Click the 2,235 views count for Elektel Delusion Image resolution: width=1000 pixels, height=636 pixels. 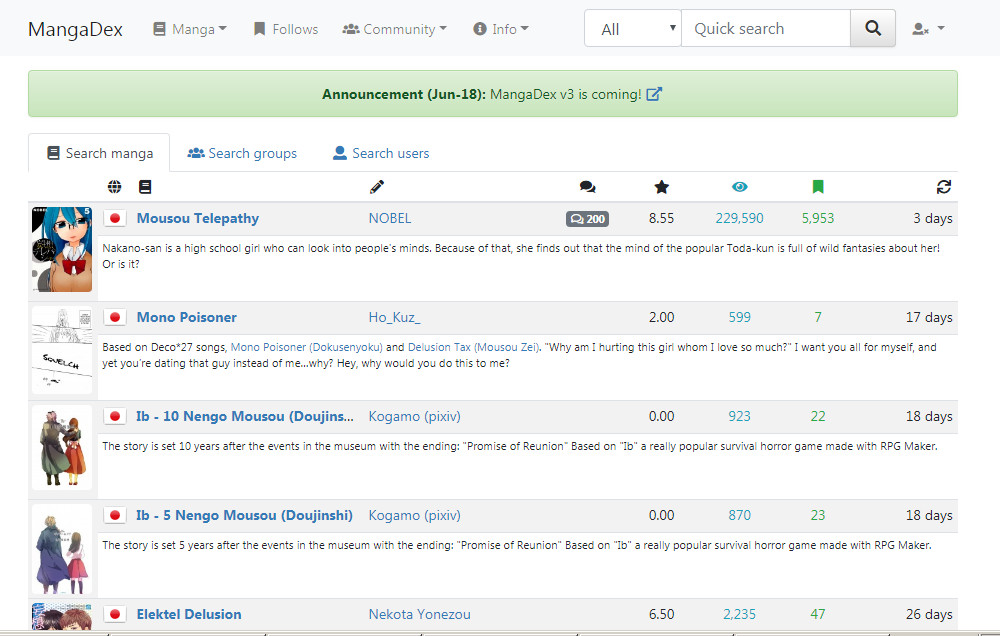click(739, 614)
